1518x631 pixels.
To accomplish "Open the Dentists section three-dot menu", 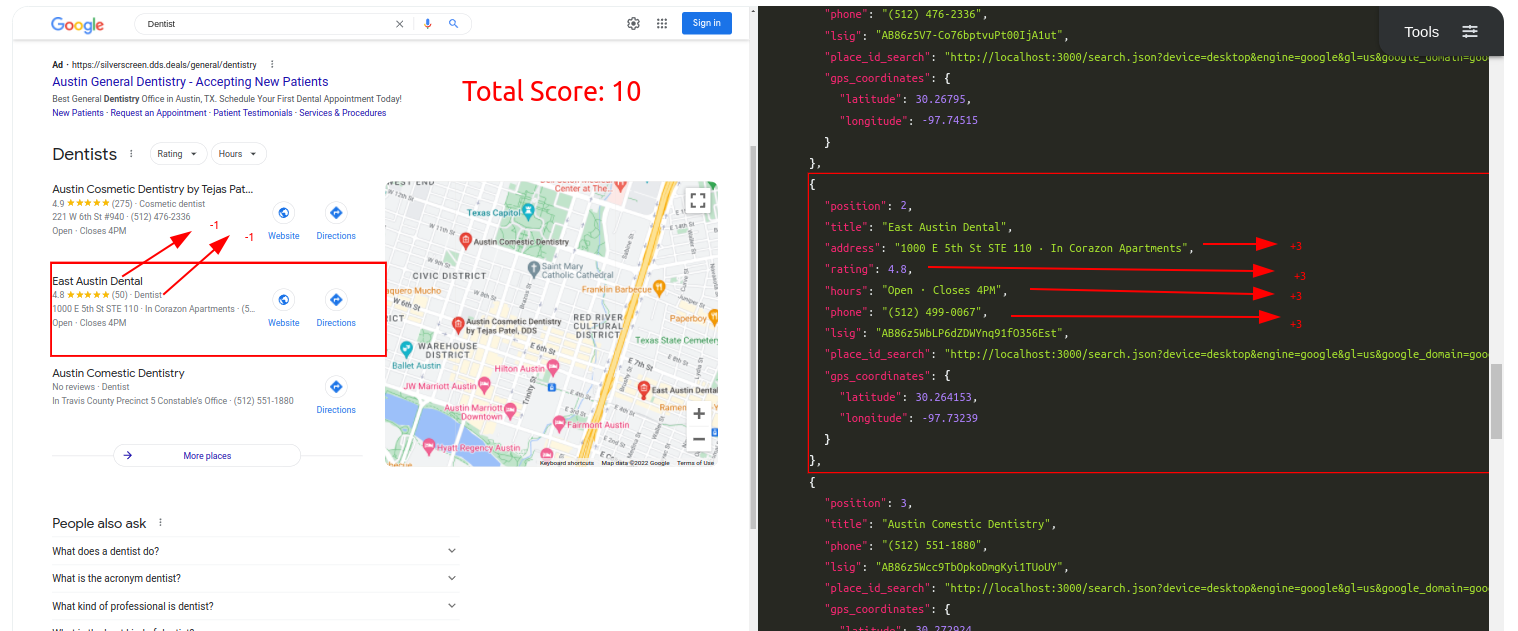I will pyautogui.click(x=131, y=154).
